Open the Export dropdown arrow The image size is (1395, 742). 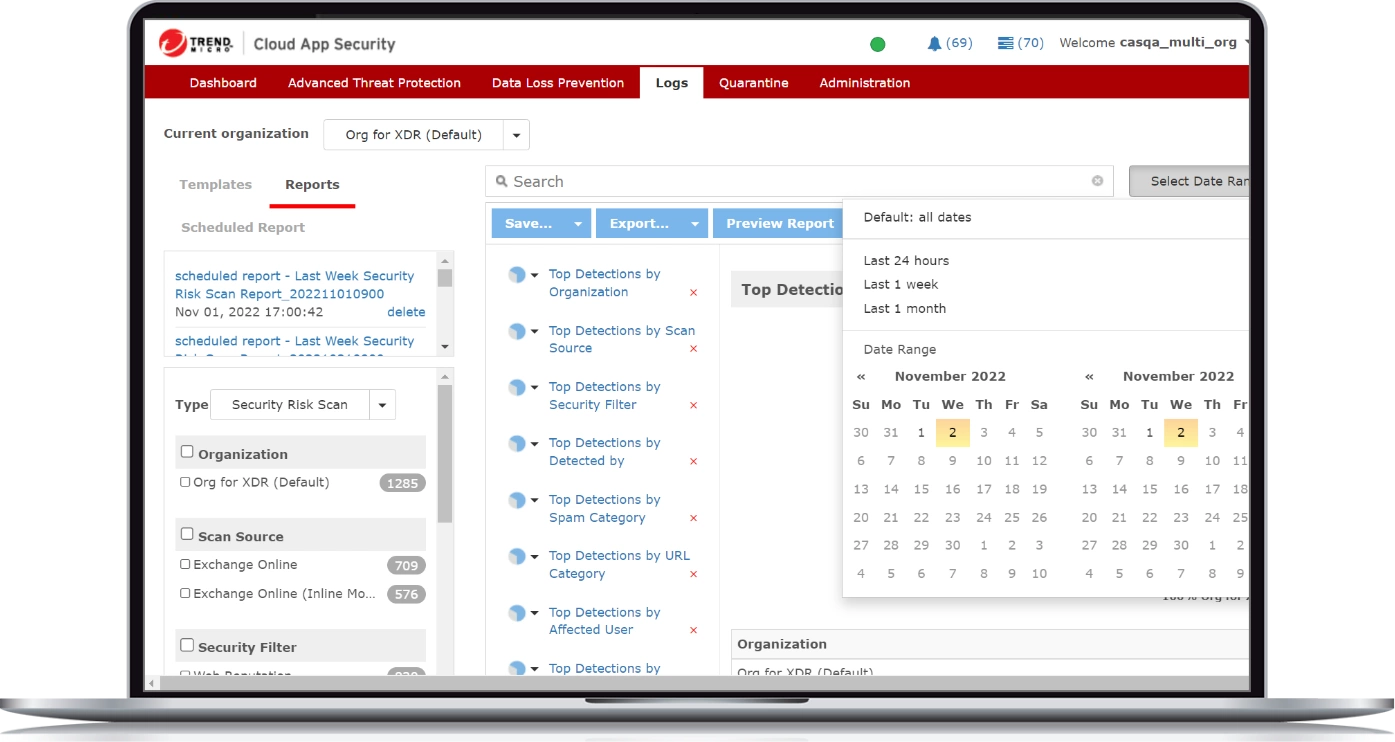click(x=694, y=224)
